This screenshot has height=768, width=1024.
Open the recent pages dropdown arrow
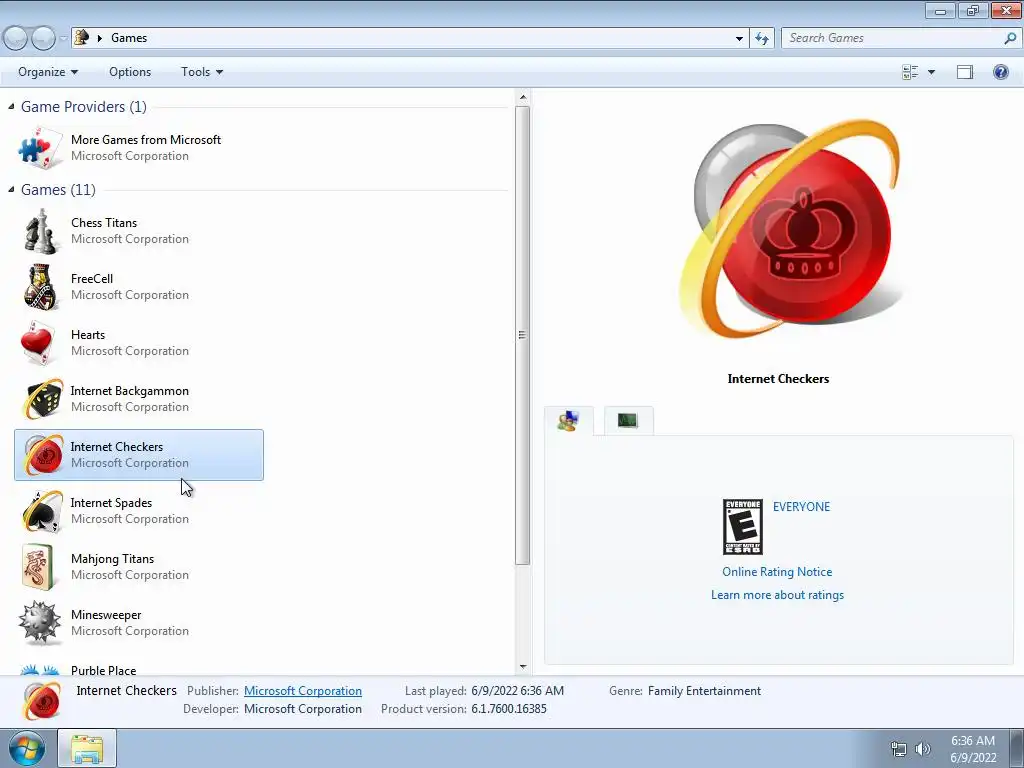63,39
